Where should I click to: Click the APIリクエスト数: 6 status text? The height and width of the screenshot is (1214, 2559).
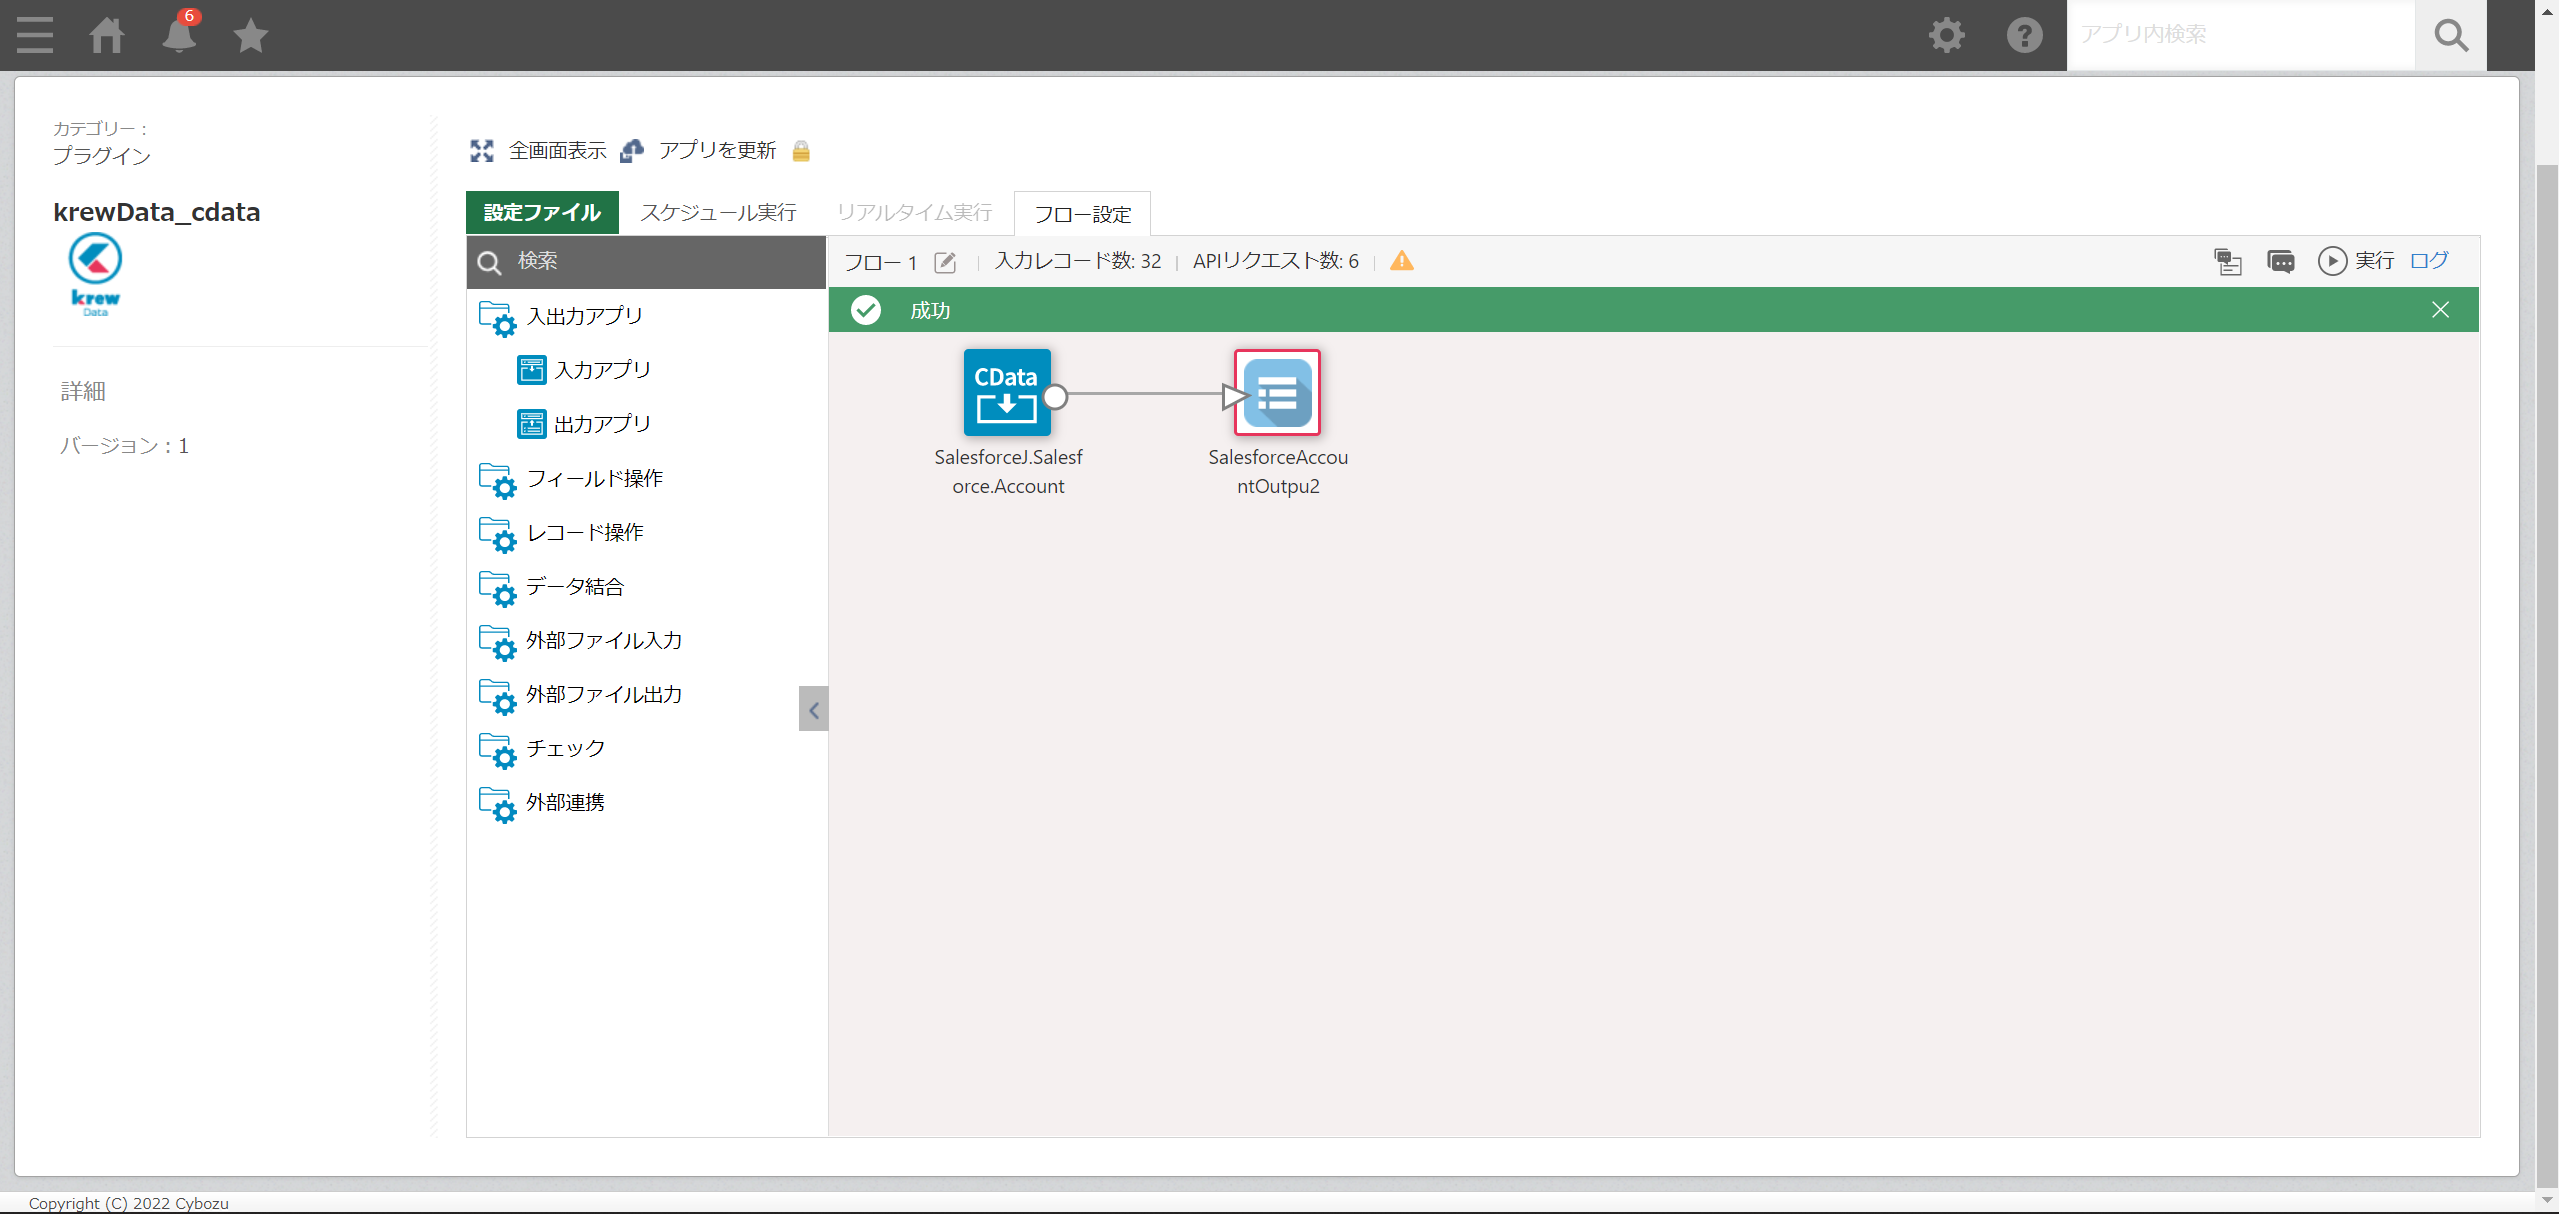point(1275,261)
